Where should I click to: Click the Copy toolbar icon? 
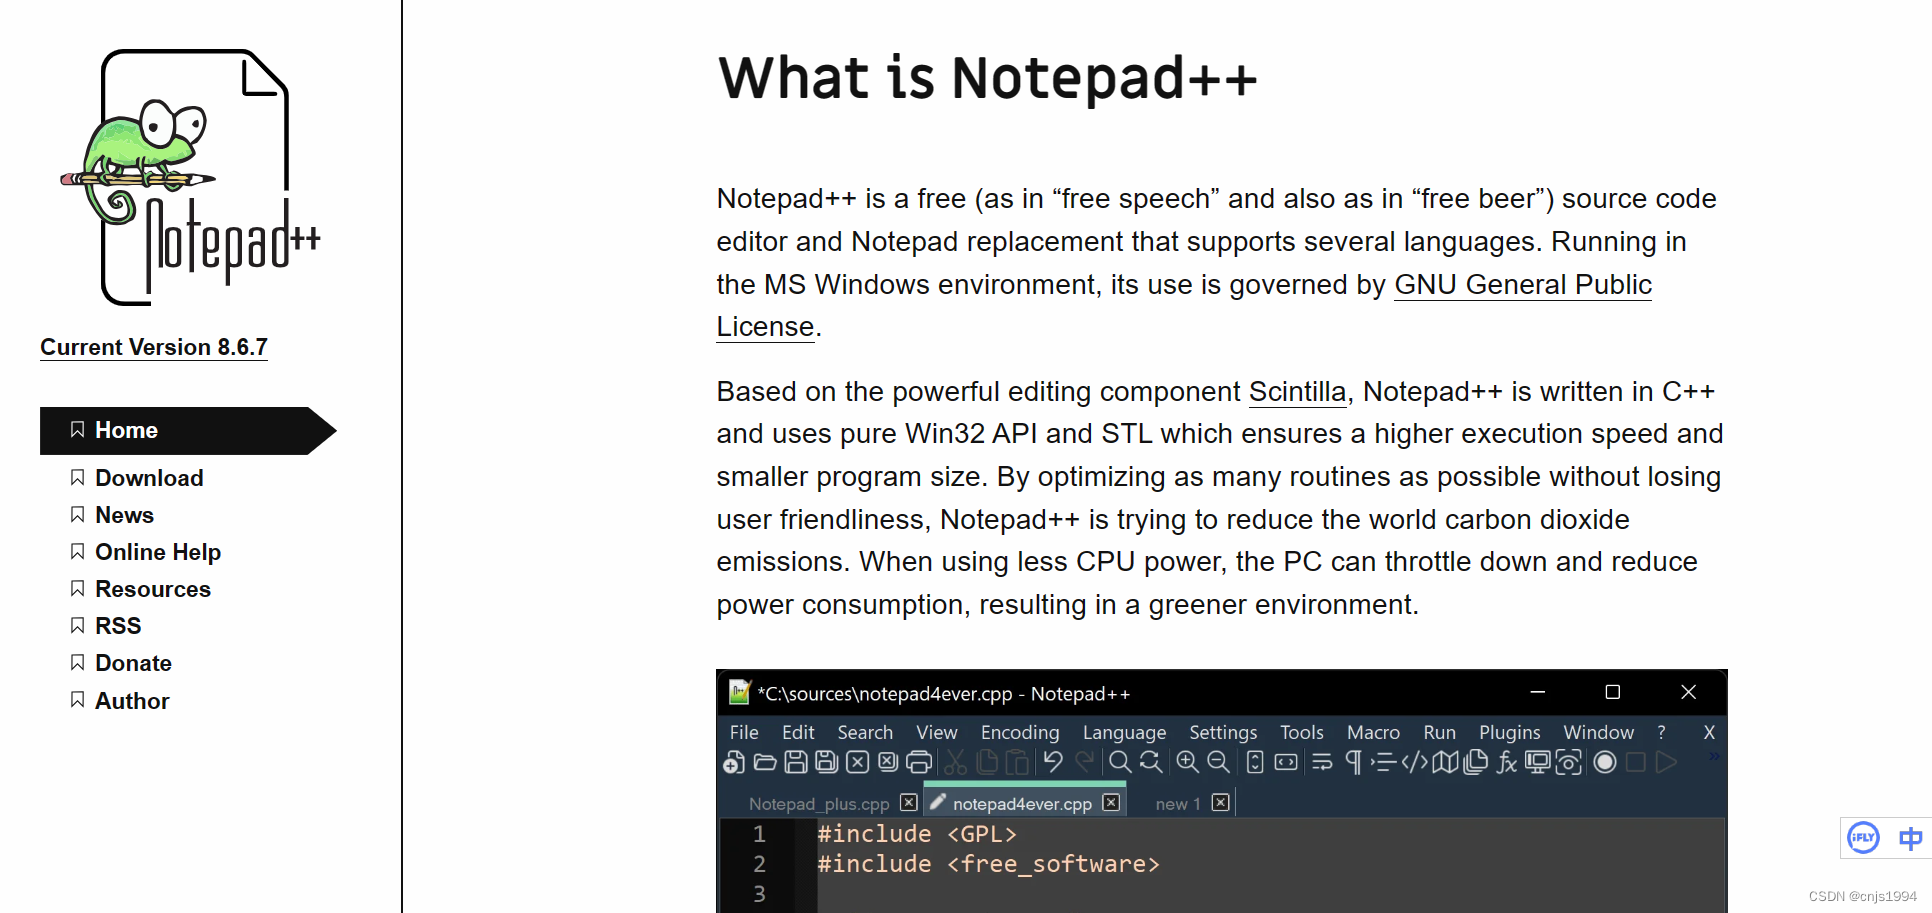click(x=987, y=763)
